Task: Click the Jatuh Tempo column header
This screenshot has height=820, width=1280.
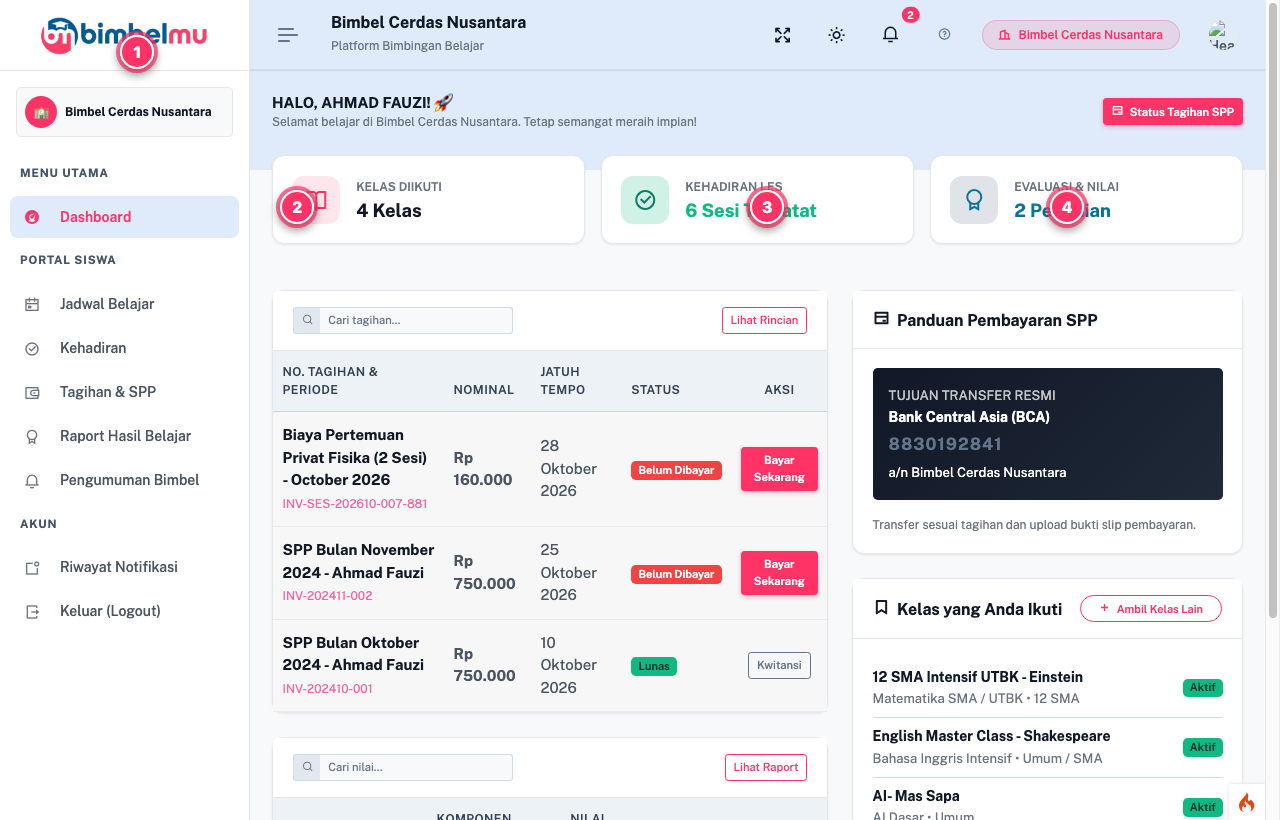Action: [563, 381]
